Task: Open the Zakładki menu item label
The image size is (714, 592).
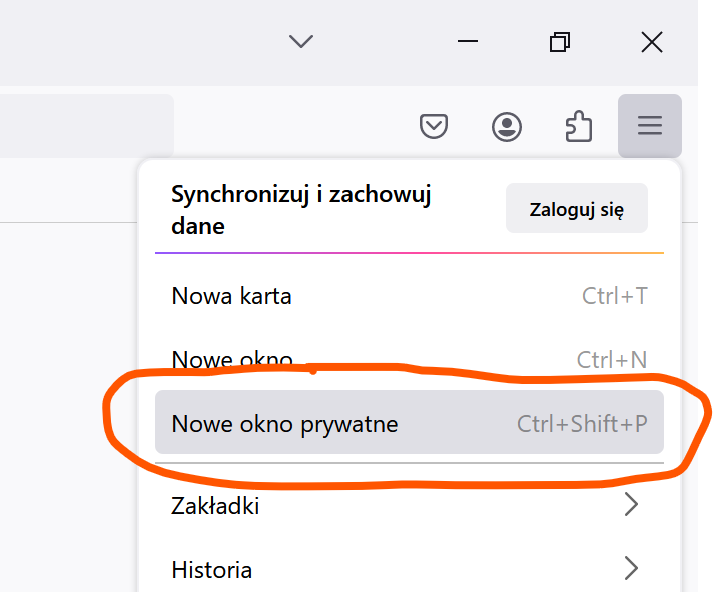Action: pyautogui.click(x=215, y=506)
